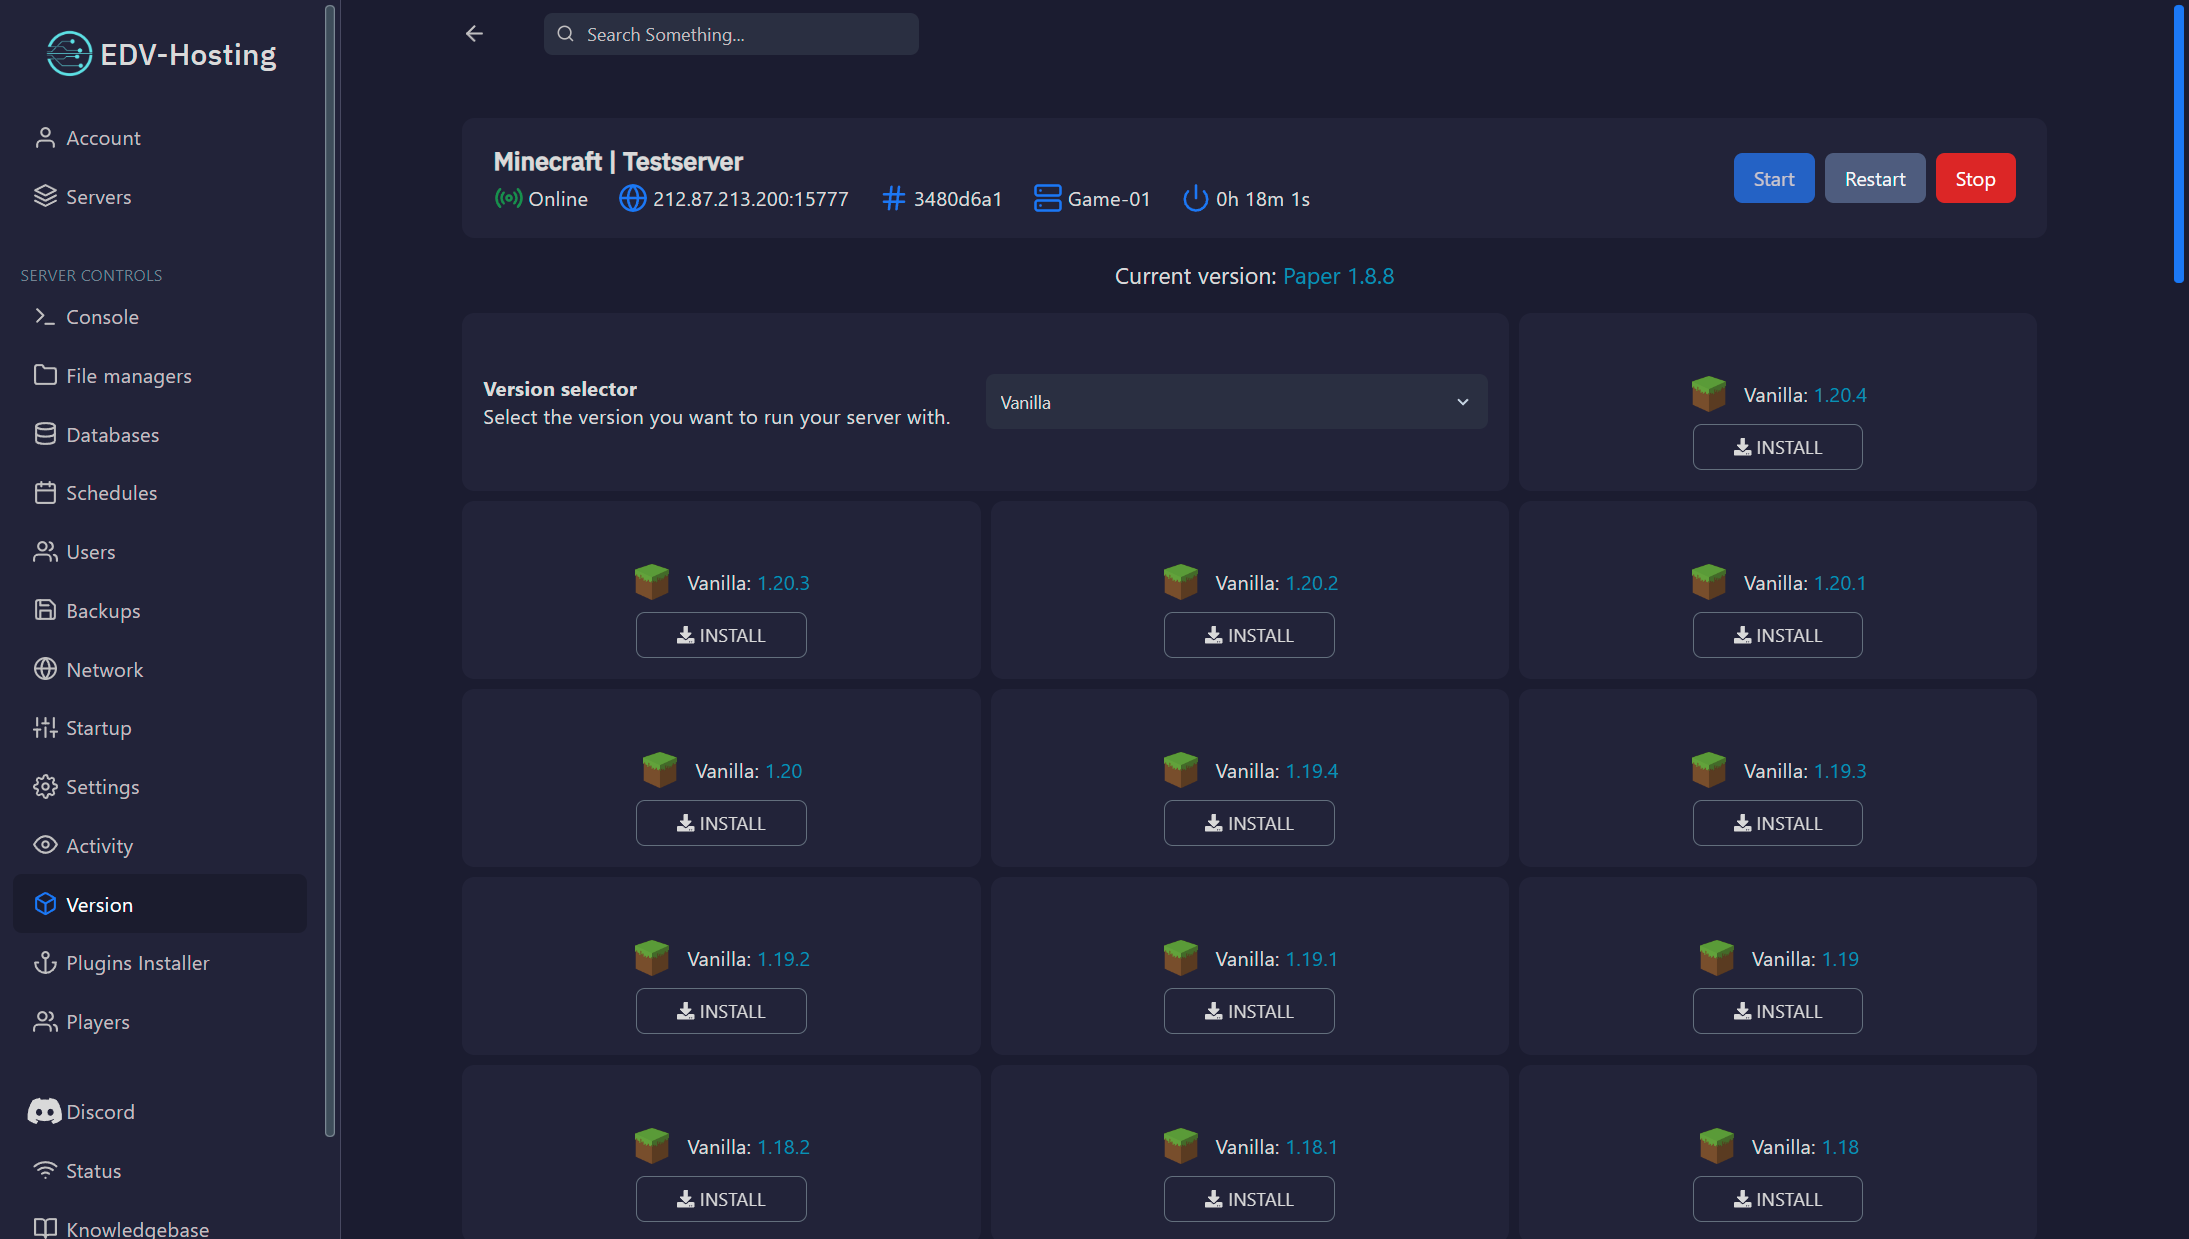The height and width of the screenshot is (1239, 2189).
Task: Open Schedules in the sidebar
Action: 160,493
